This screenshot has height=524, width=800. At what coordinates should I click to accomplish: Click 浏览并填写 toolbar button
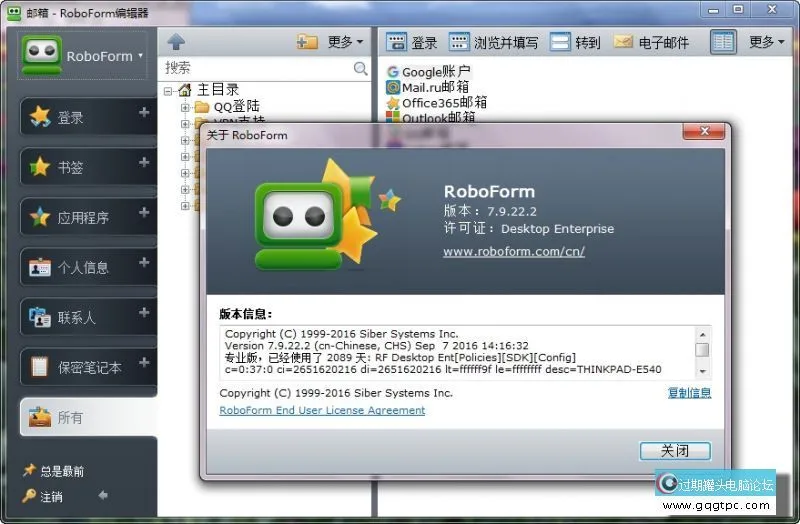pyautogui.click(x=493, y=42)
